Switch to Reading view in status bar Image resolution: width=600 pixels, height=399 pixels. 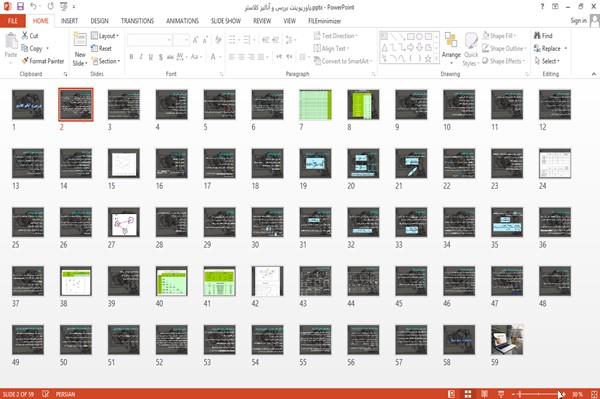pos(484,394)
